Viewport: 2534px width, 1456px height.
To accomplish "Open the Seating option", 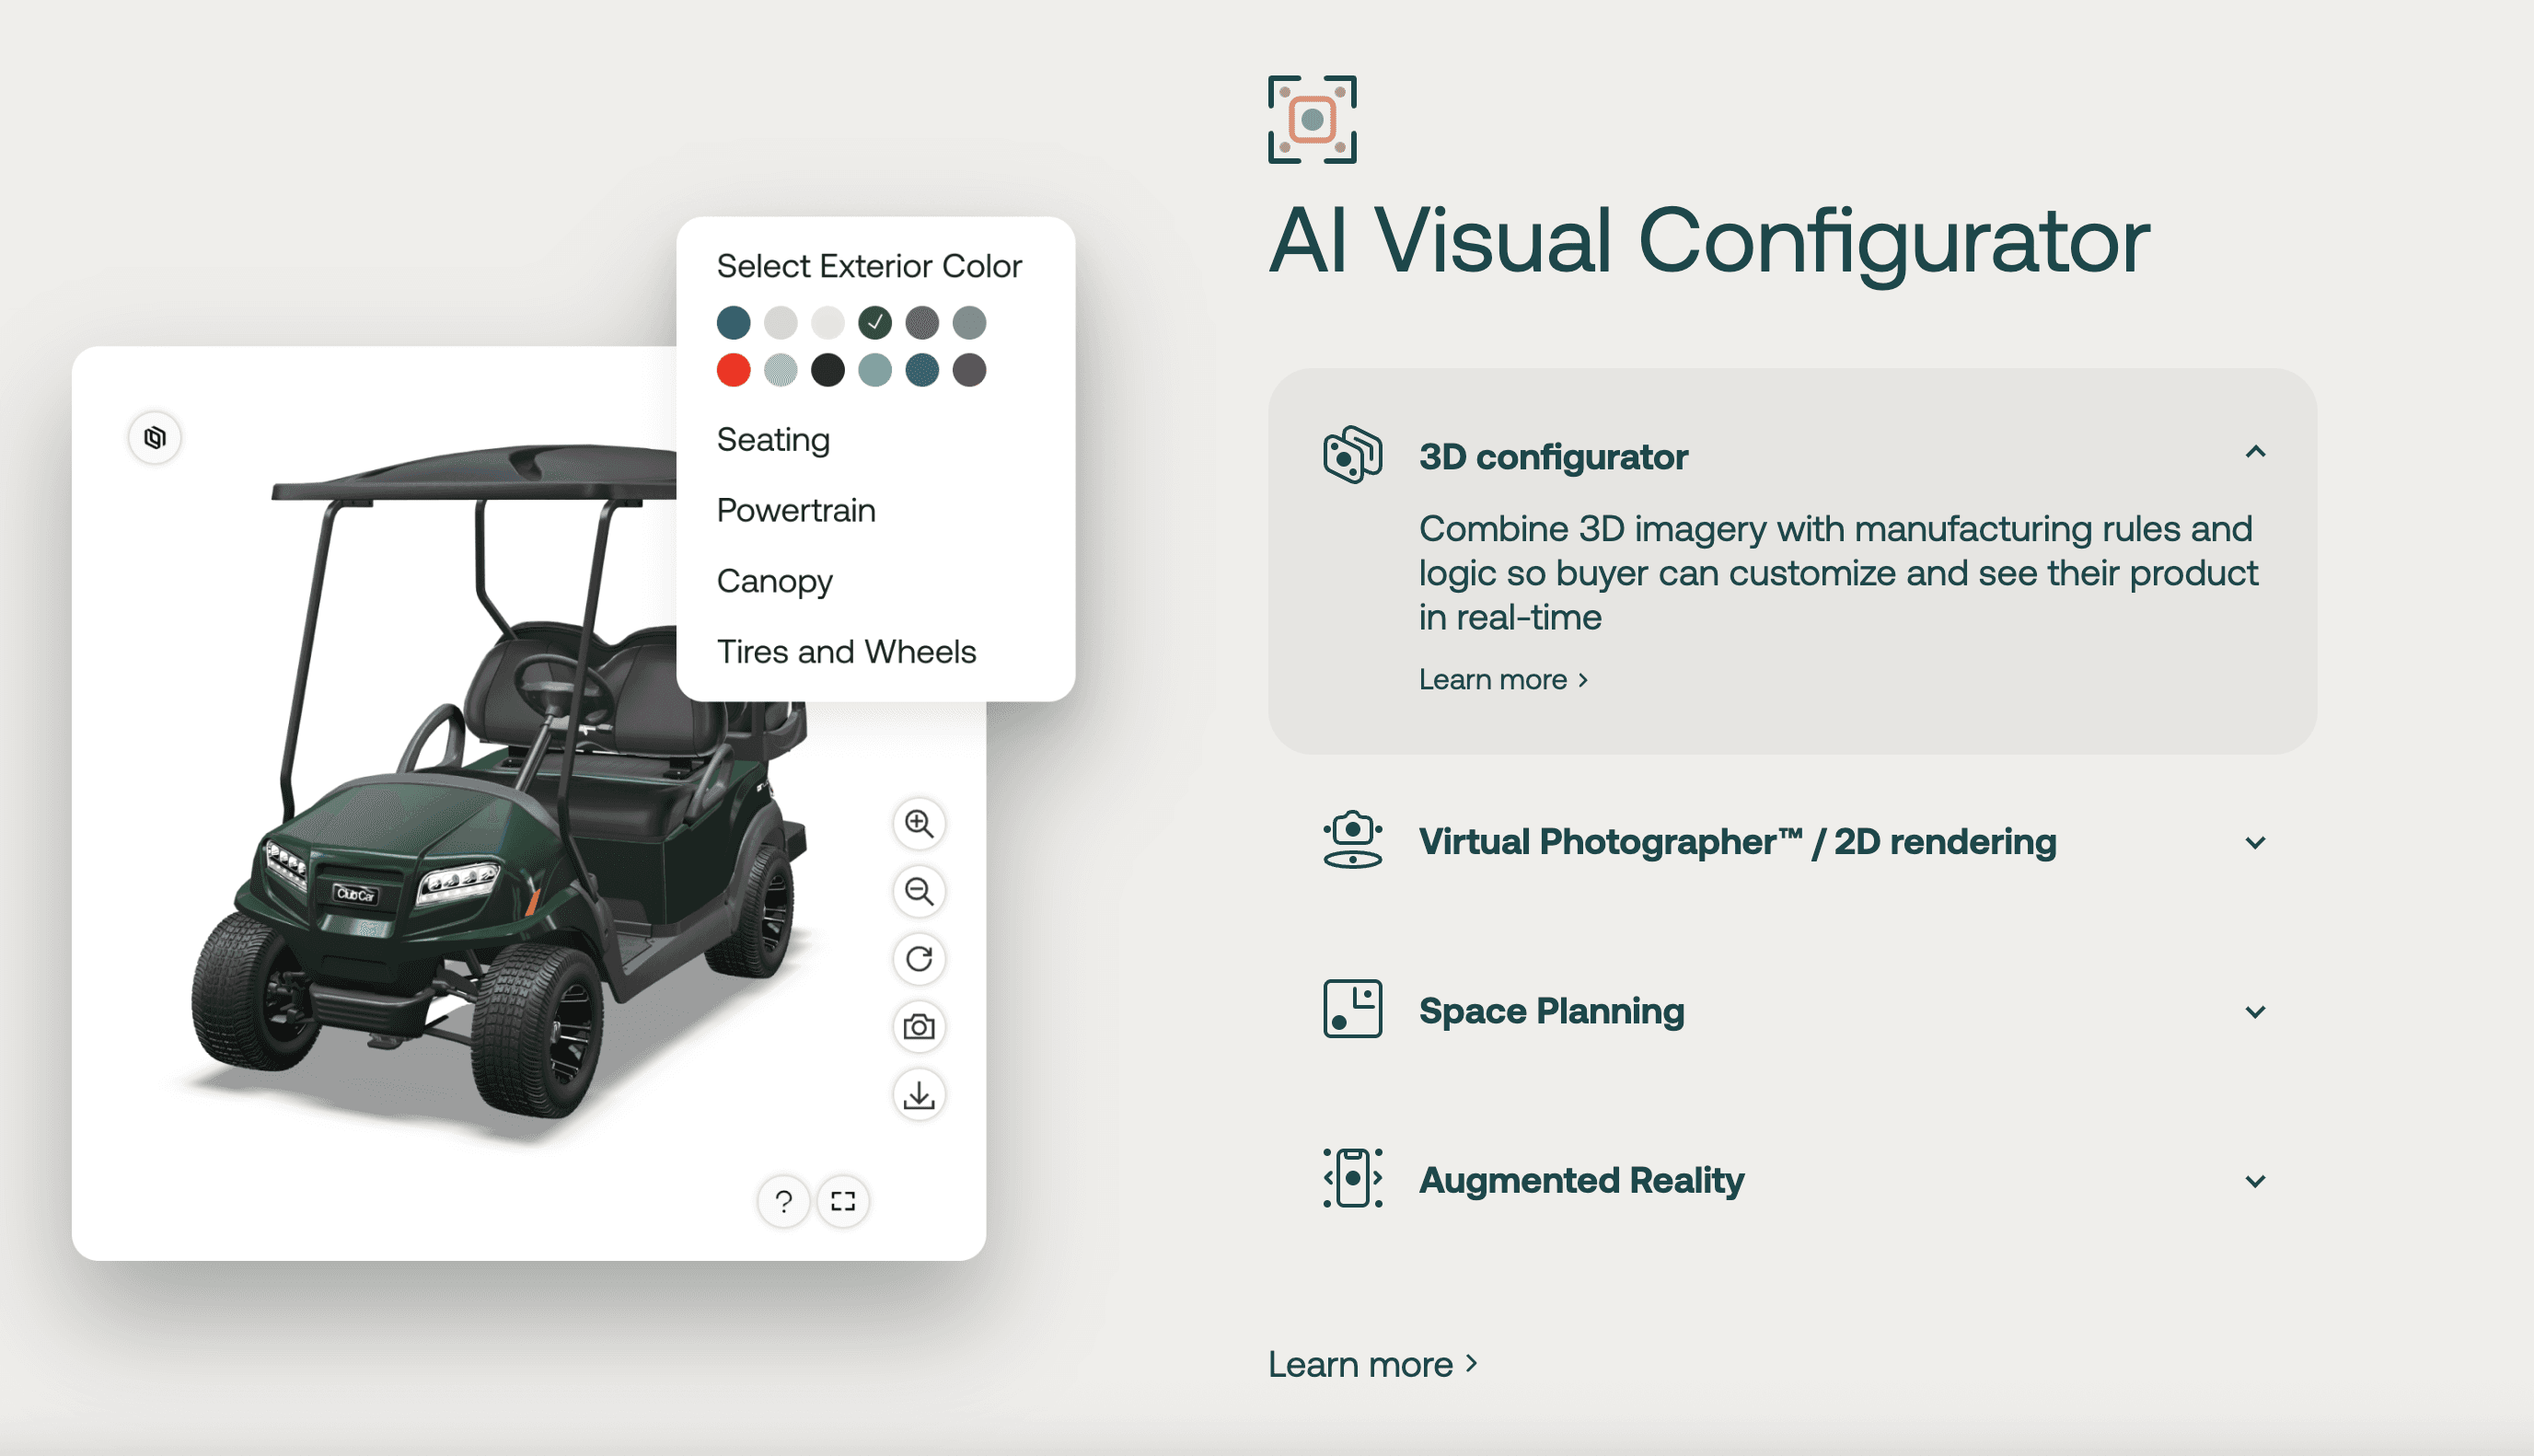I will [773, 439].
